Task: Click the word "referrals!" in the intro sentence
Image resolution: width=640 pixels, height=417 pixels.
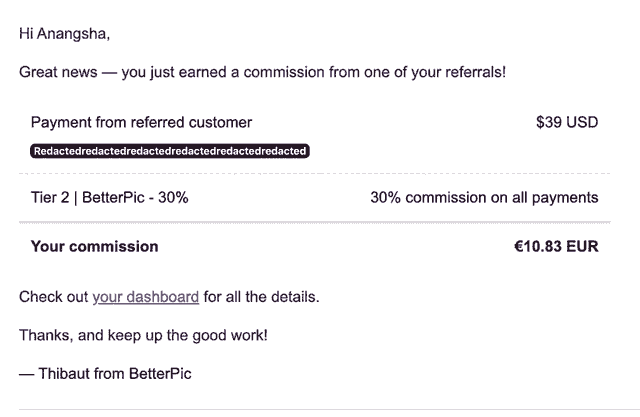Action: point(471,72)
